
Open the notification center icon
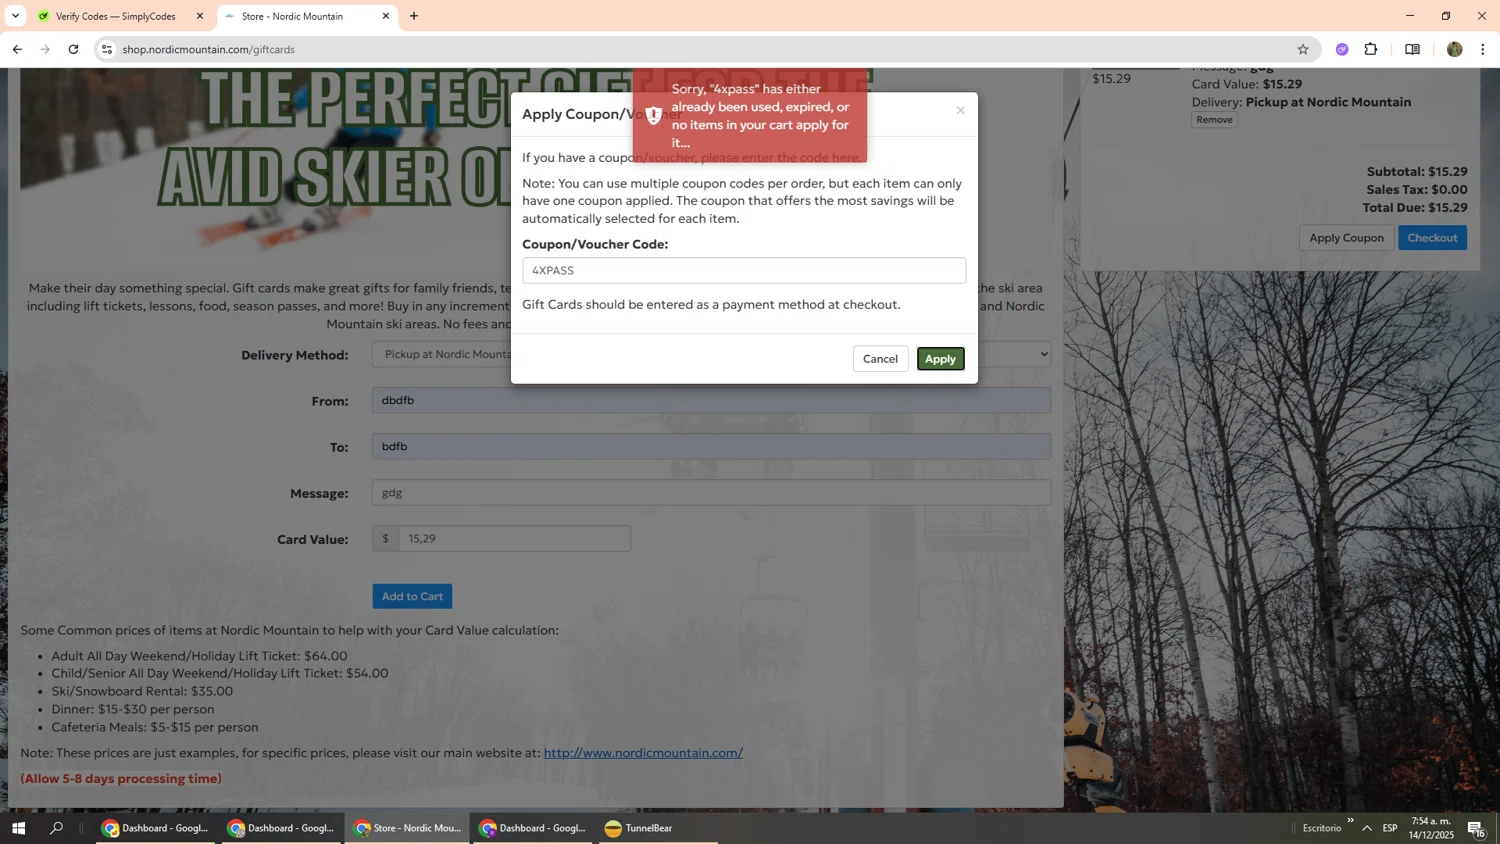pyautogui.click(x=1476, y=828)
